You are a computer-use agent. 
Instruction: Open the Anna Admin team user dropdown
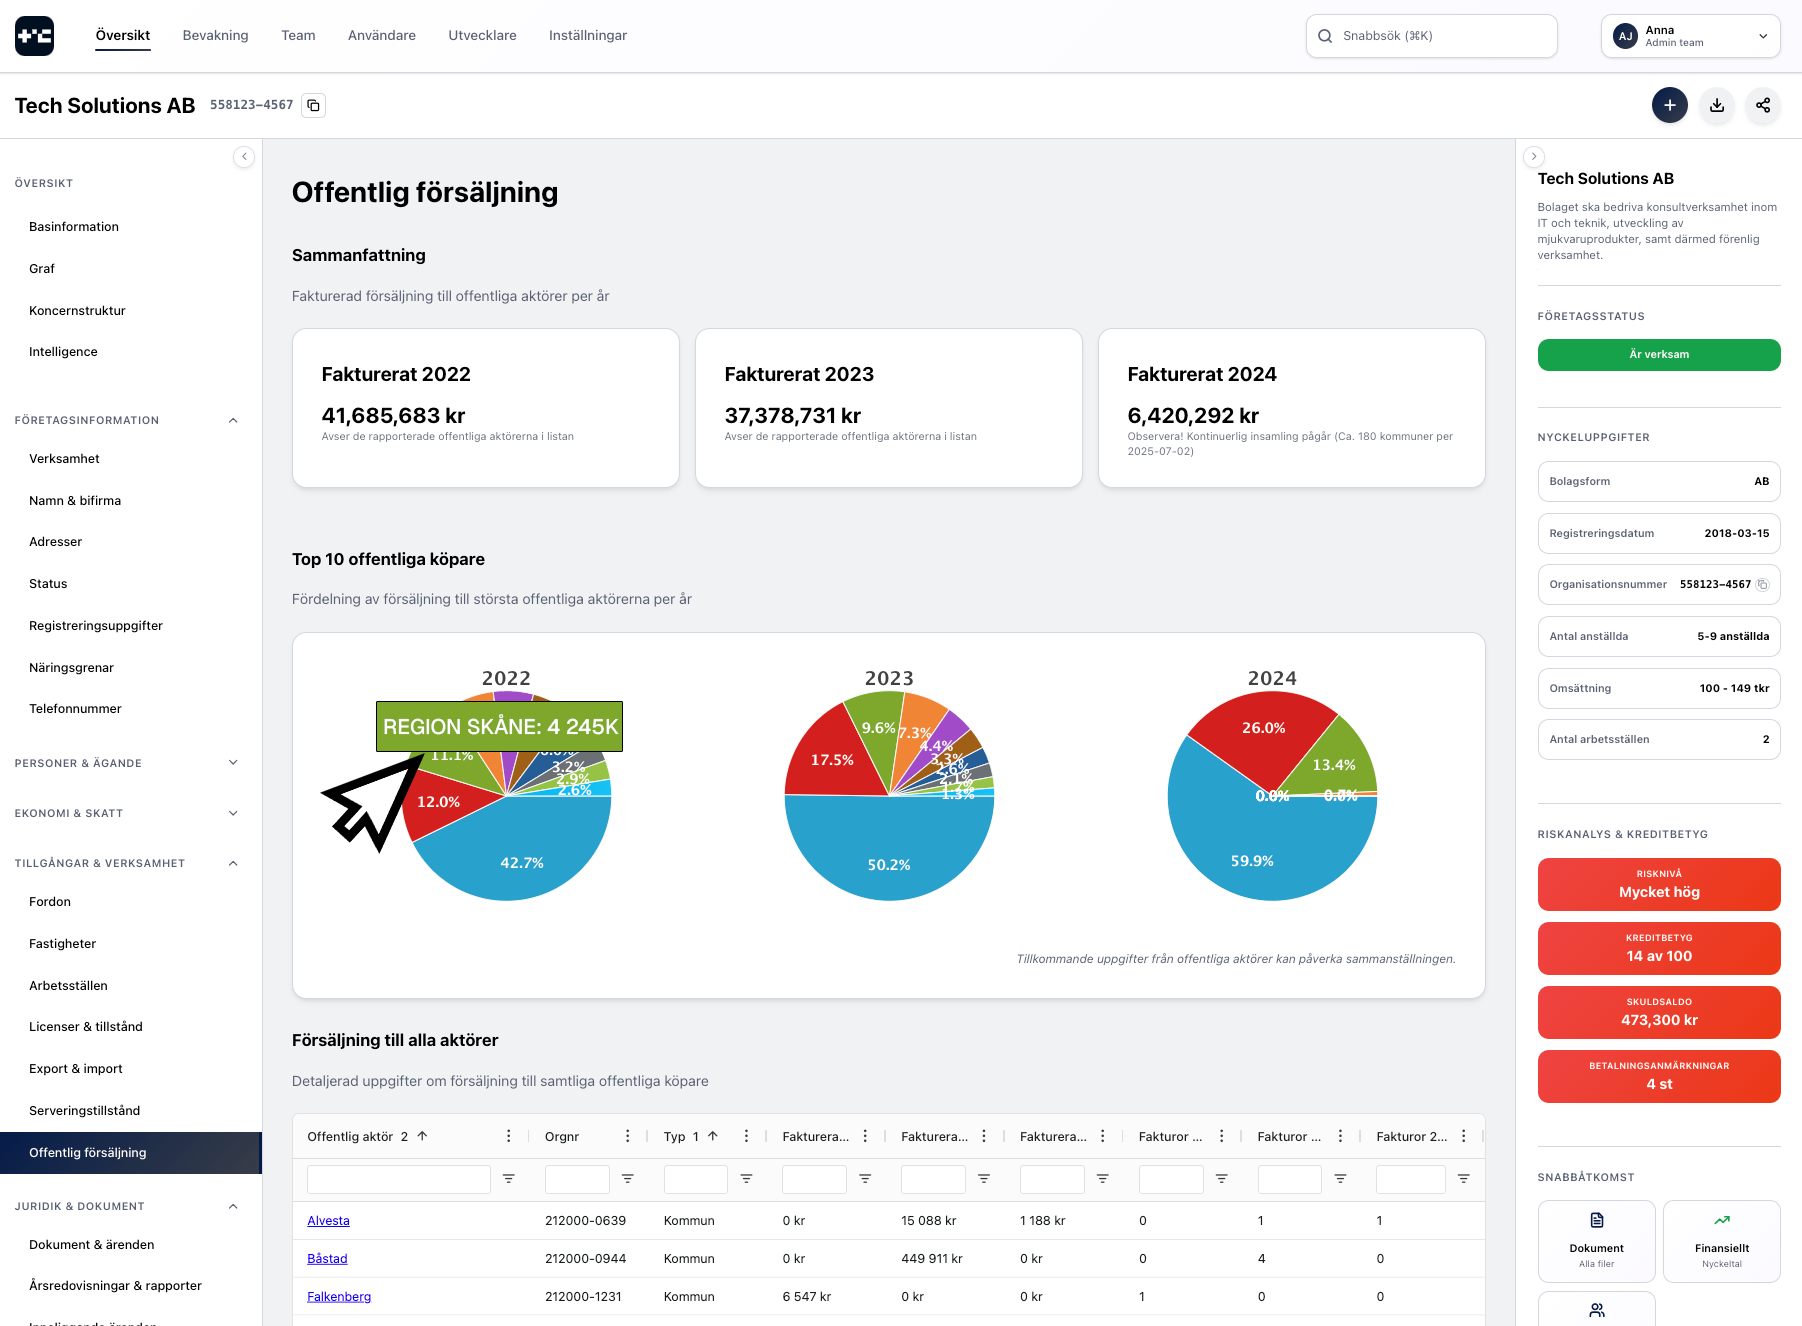(x=1690, y=36)
